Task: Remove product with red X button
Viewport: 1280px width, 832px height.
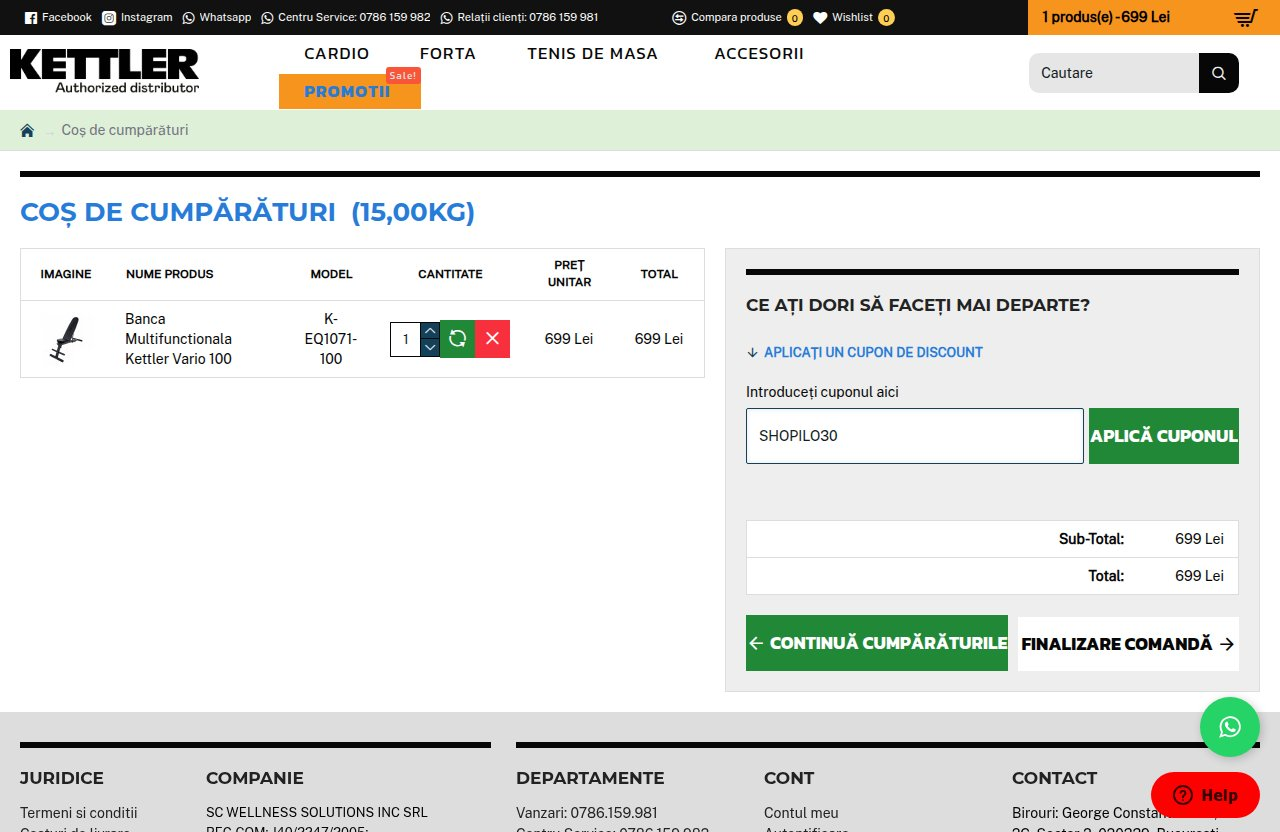Action: tap(492, 339)
